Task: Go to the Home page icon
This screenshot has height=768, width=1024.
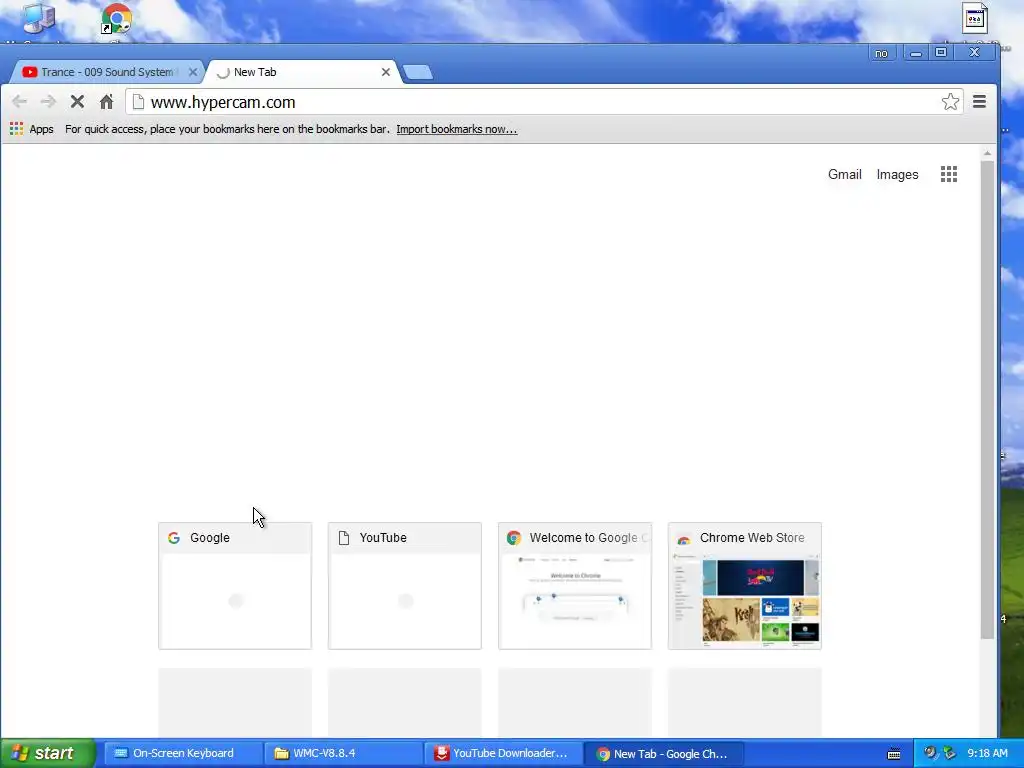Action: click(106, 102)
